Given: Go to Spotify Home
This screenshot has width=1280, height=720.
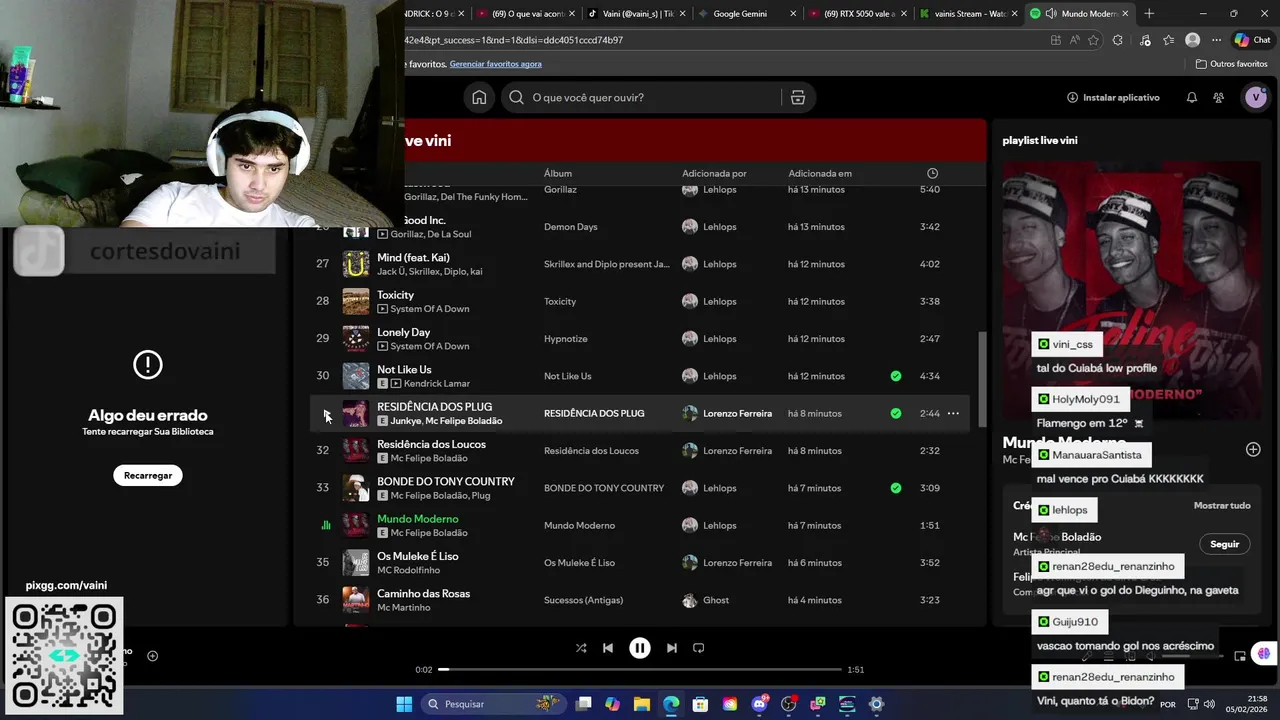Looking at the screenshot, I should pyautogui.click(x=479, y=97).
